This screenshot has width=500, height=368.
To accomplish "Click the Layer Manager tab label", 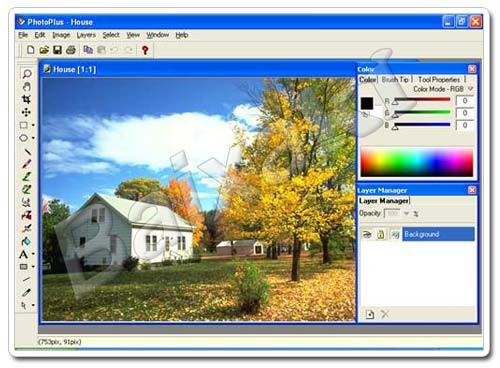I will [384, 201].
